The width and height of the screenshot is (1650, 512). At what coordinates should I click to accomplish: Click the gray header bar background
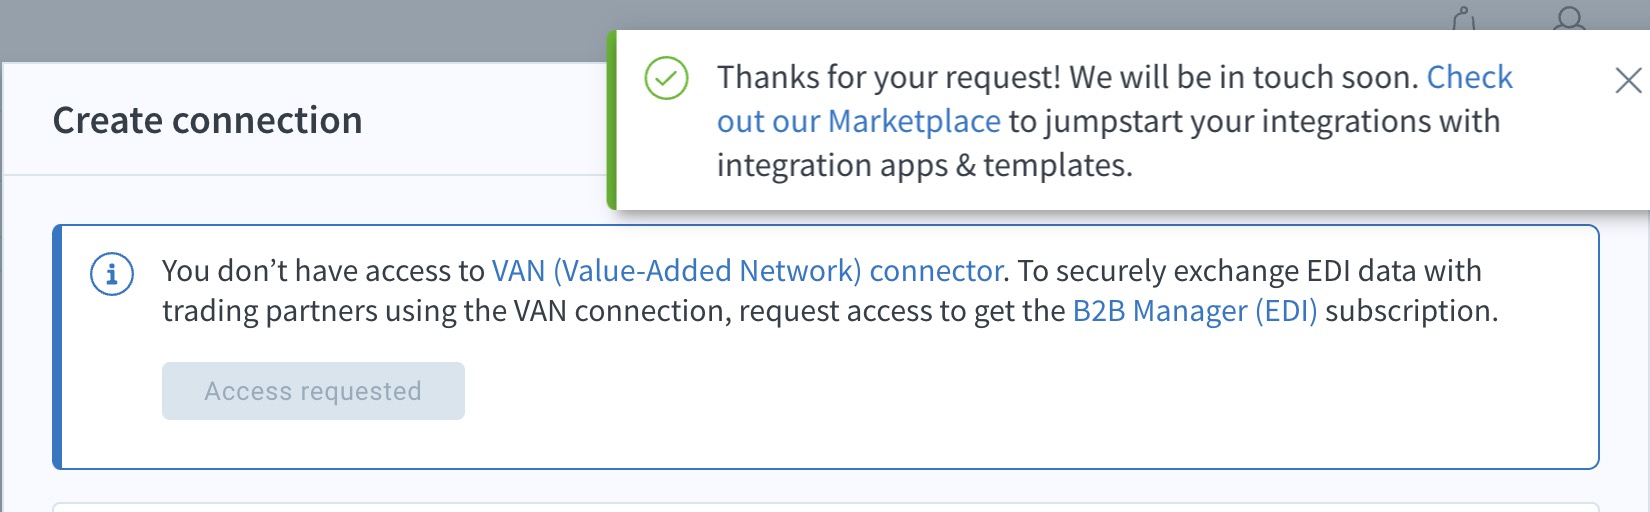tap(300, 30)
